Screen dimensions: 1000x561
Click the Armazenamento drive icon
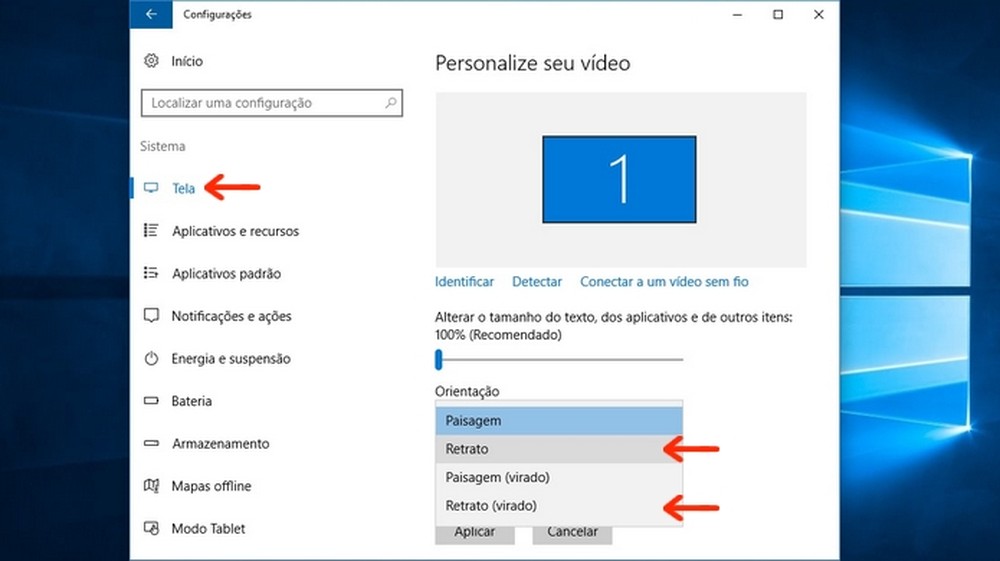click(x=151, y=443)
